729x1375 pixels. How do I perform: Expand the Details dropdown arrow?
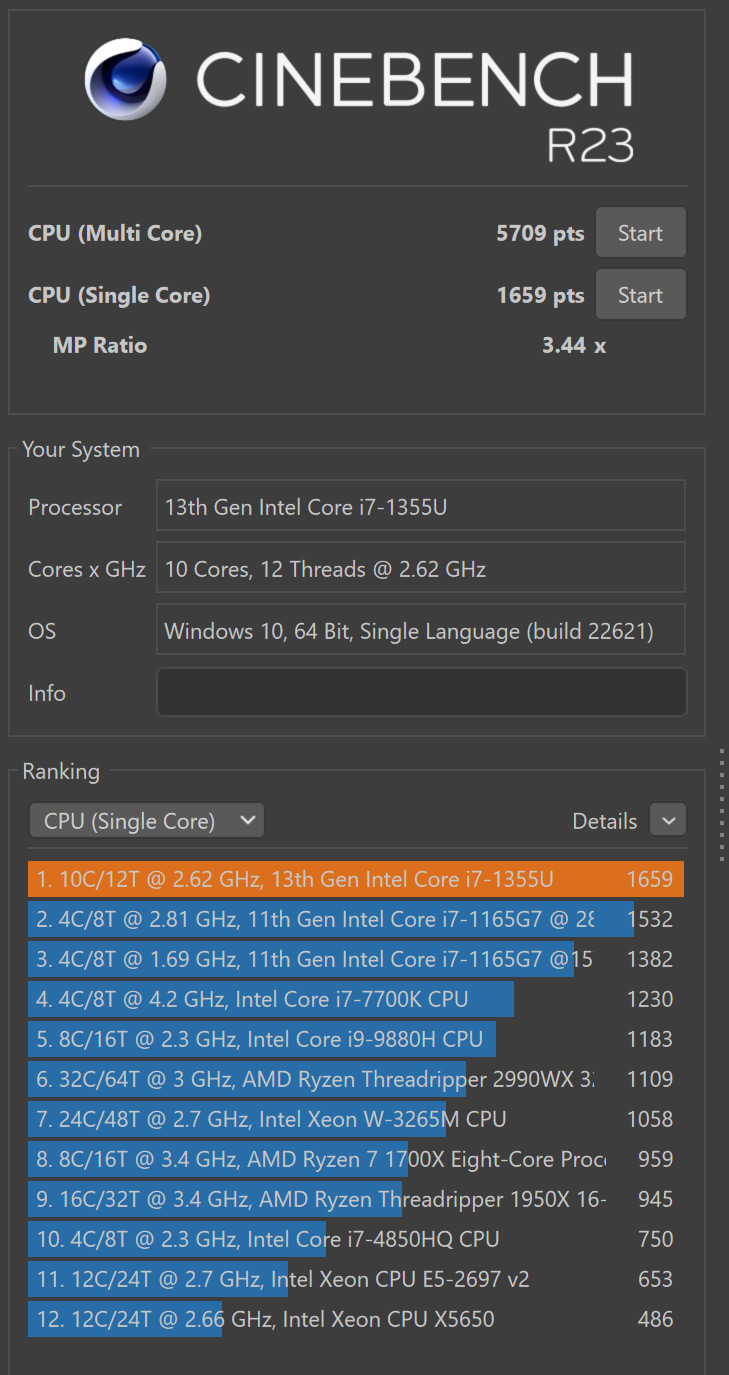click(668, 820)
